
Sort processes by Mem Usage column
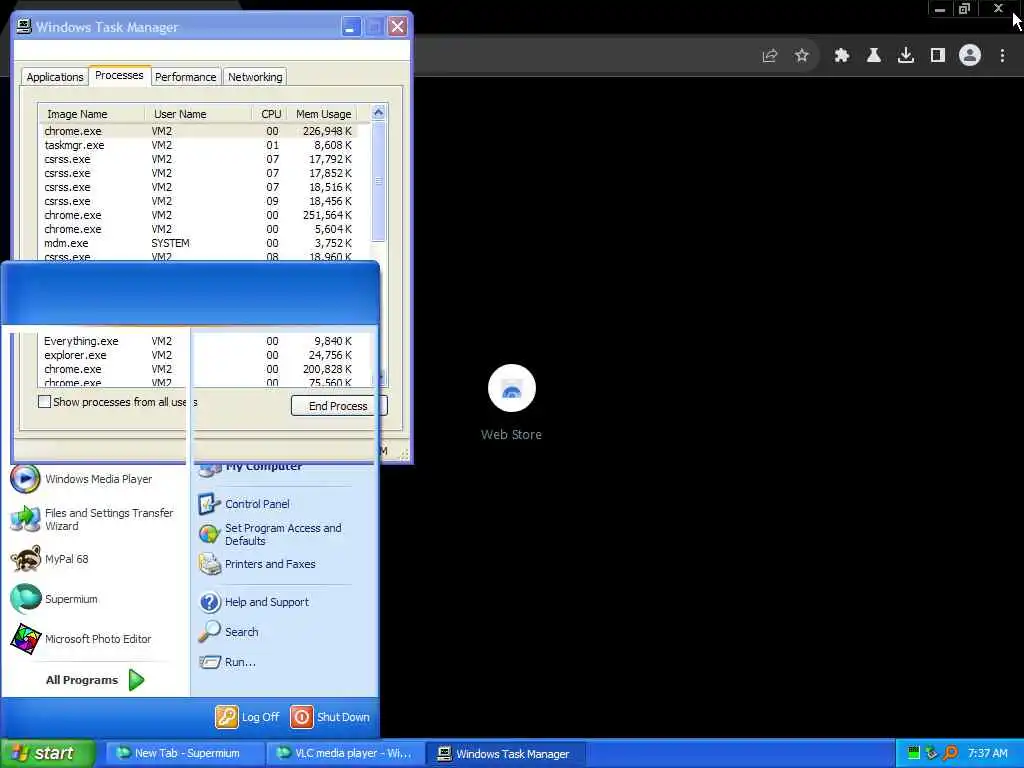click(323, 114)
